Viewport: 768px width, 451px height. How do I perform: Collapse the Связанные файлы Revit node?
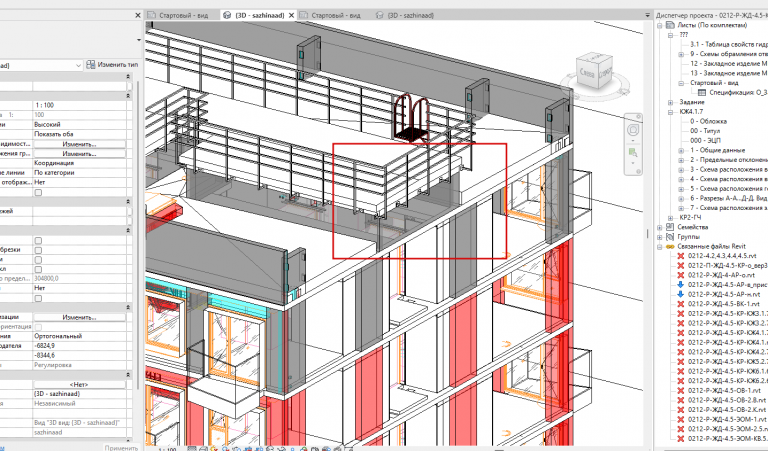[660, 247]
